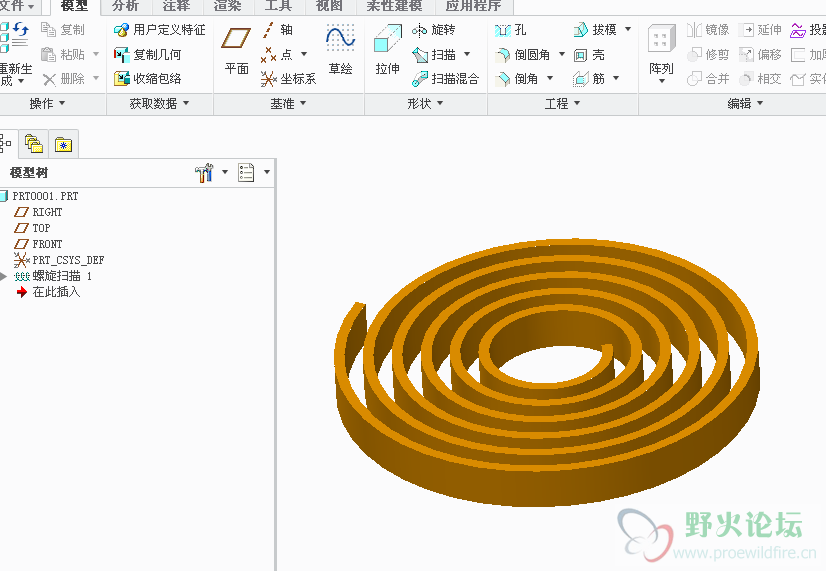826x571 pixels.
Task: Select the Draft (拔模) tool
Action: [595, 30]
